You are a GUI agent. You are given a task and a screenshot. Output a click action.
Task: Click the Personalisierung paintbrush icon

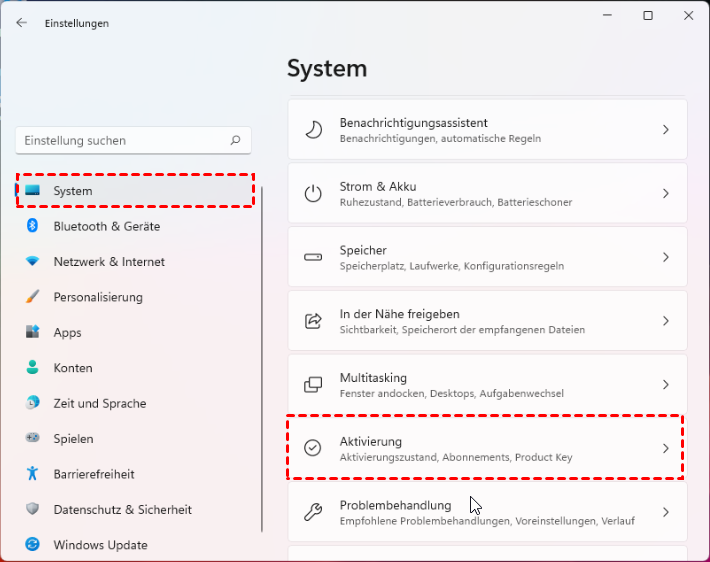tap(33, 297)
